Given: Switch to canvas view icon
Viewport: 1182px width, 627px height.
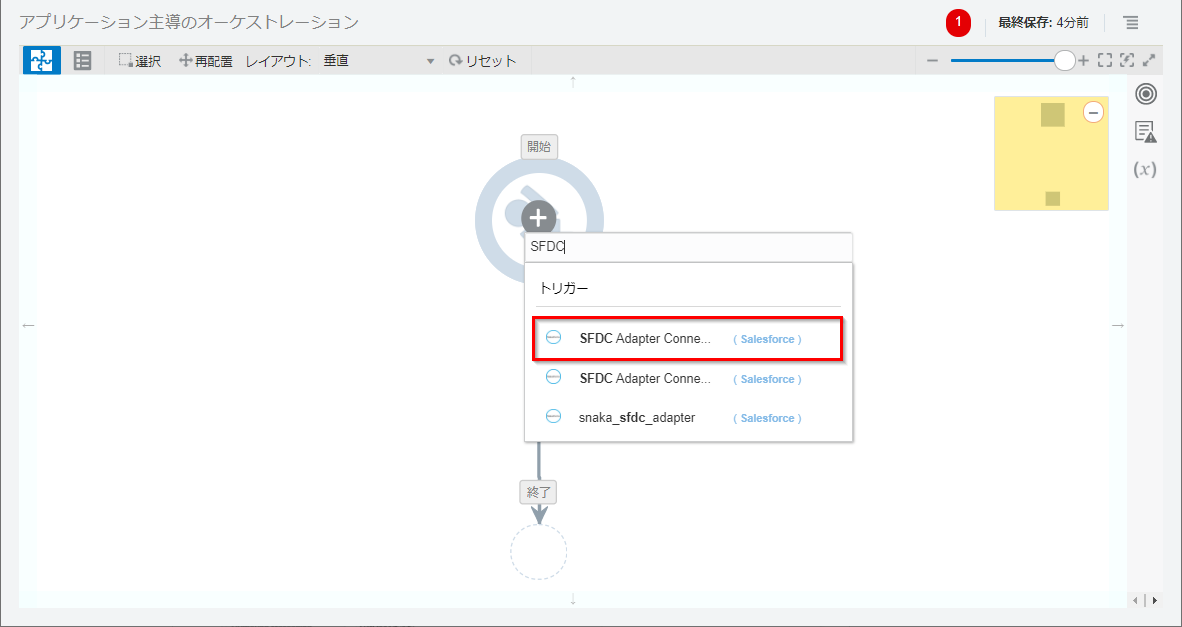Looking at the screenshot, I should tap(41, 61).
